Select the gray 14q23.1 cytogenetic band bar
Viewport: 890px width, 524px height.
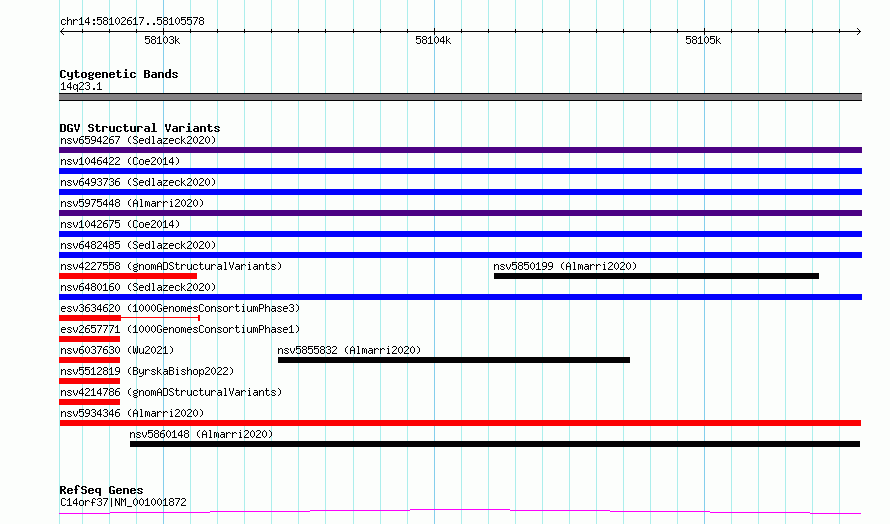(460, 97)
